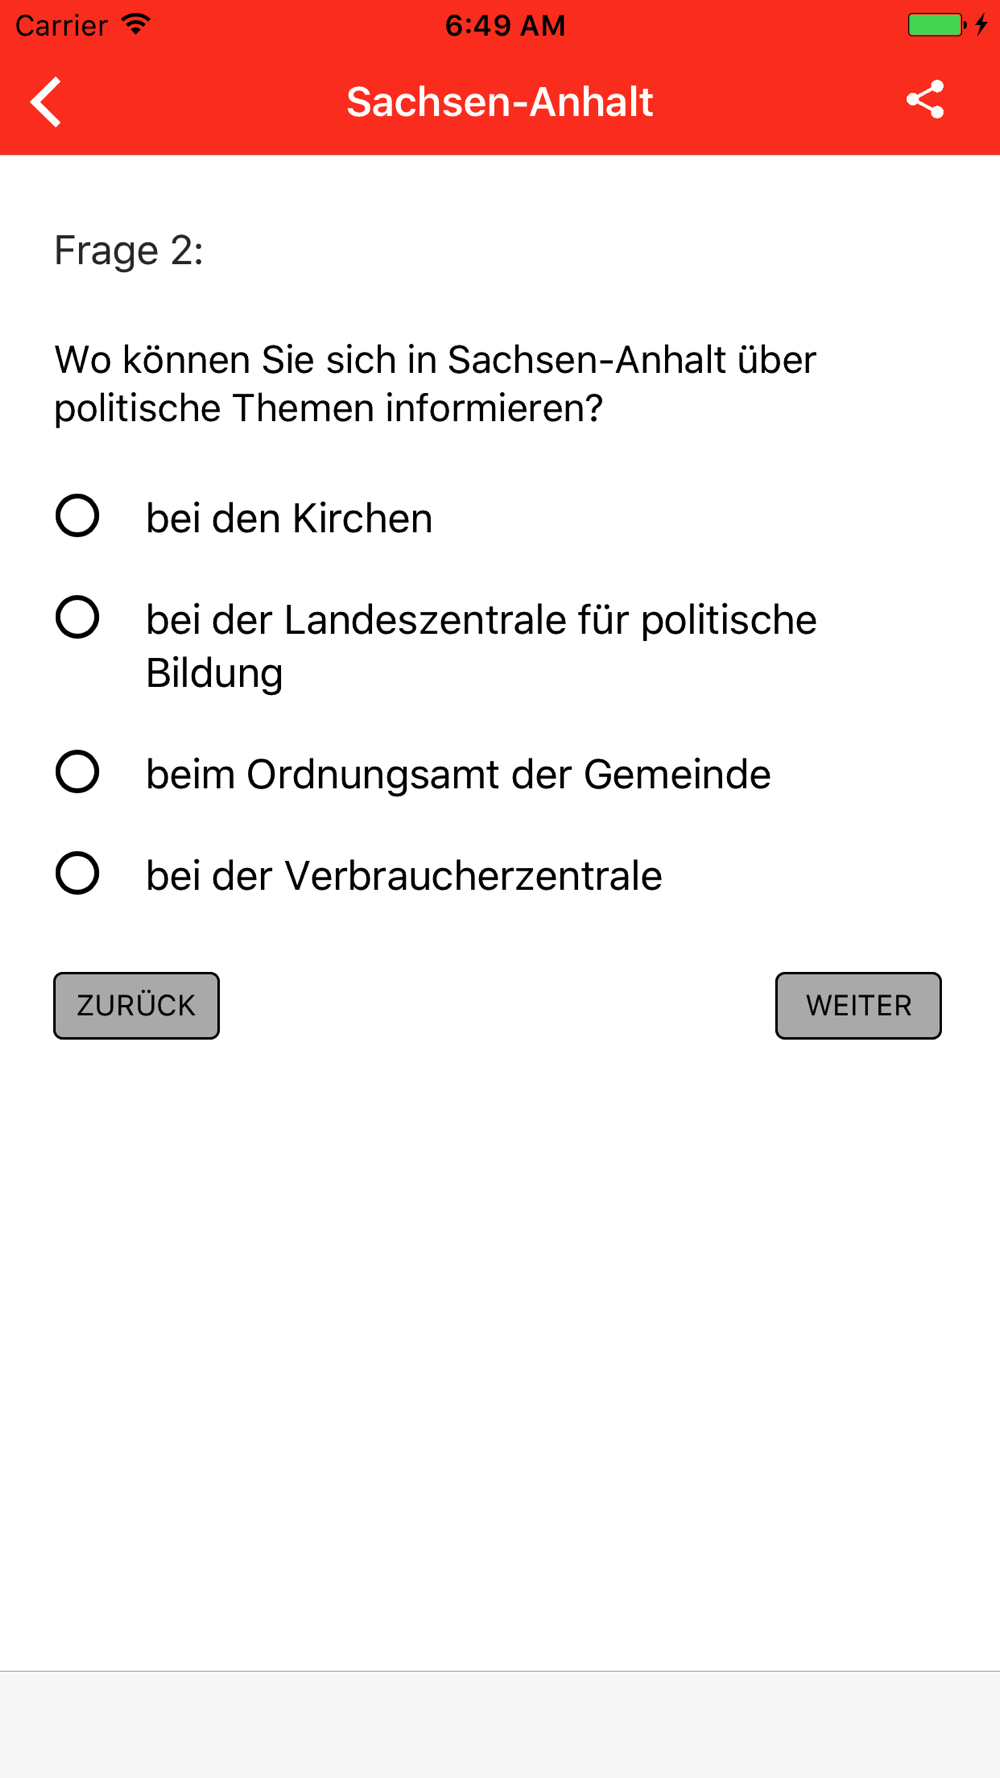Image resolution: width=1000 pixels, height=1778 pixels.
Task: Tap the answer text bei den Kirchen
Action: (x=289, y=518)
